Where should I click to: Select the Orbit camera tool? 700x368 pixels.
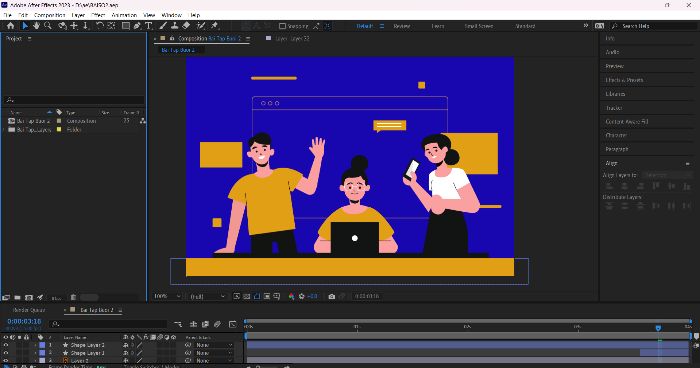click(62, 26)
